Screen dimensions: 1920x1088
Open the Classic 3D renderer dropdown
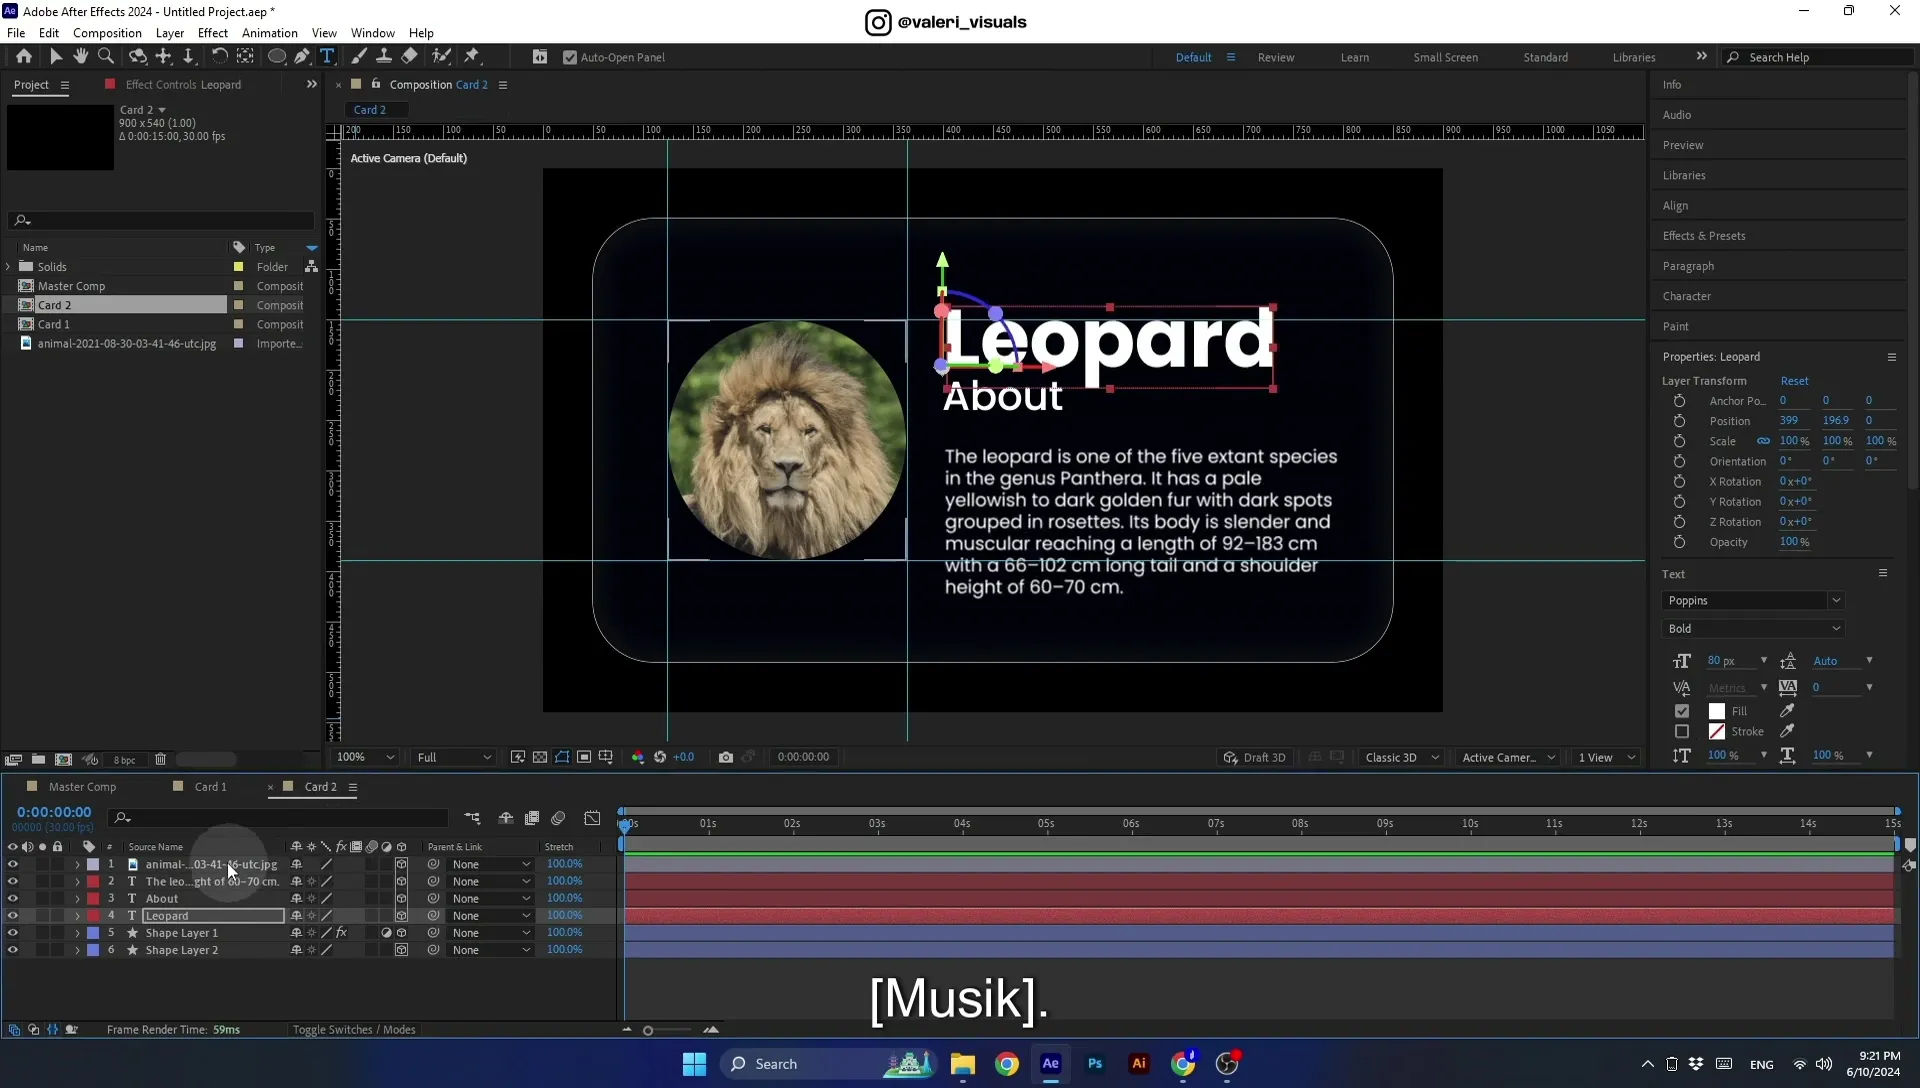(1402, 757)
